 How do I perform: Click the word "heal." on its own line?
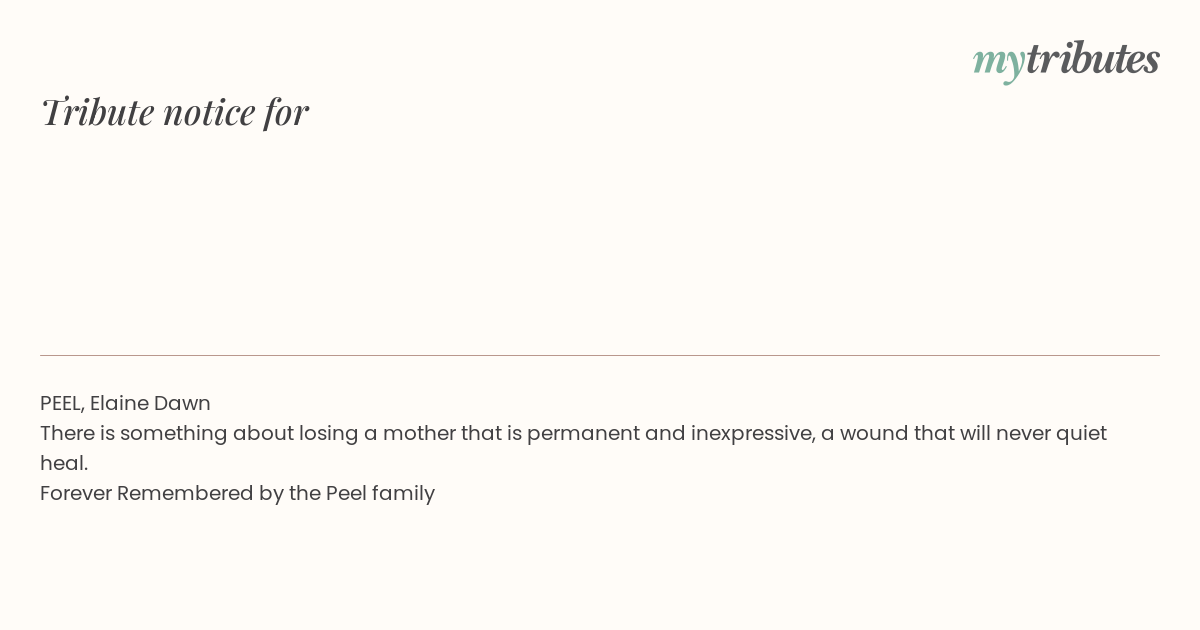point(64,463)
